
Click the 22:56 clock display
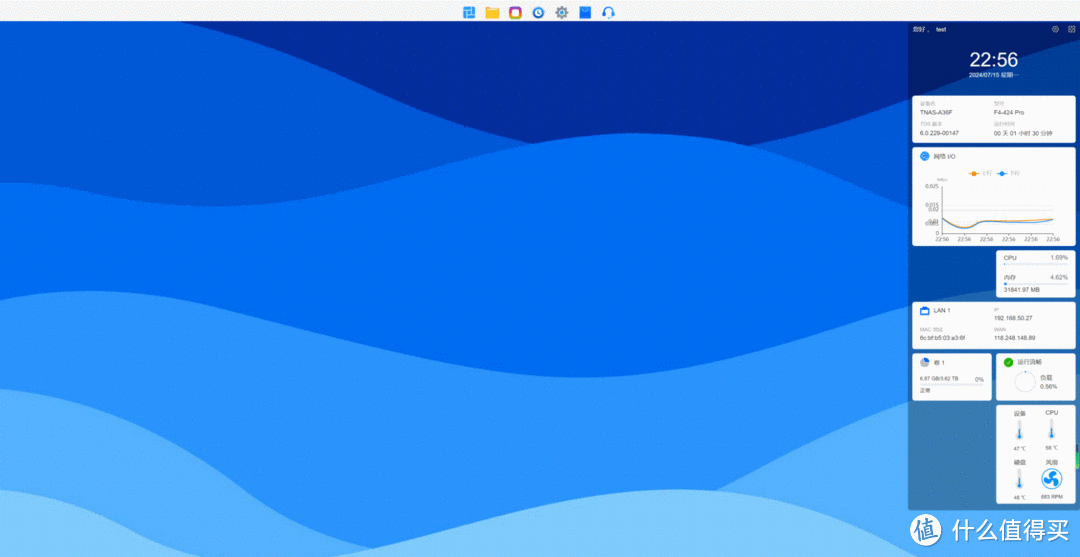point(993,60)
